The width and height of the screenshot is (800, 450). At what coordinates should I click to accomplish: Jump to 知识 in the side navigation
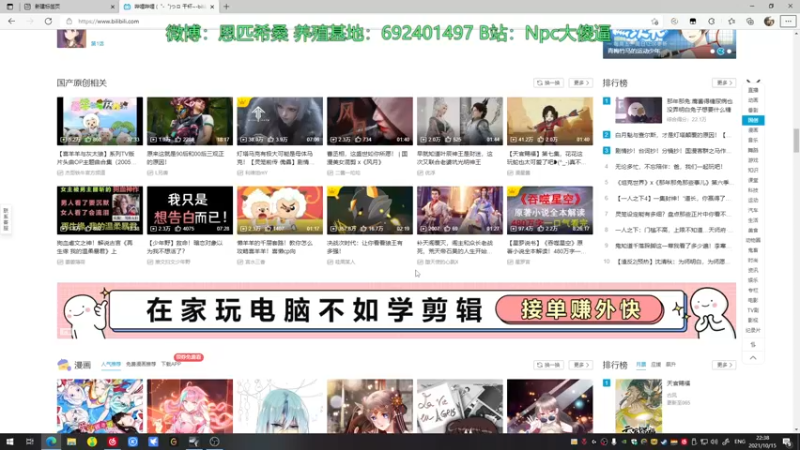click(x=753, y=170)
